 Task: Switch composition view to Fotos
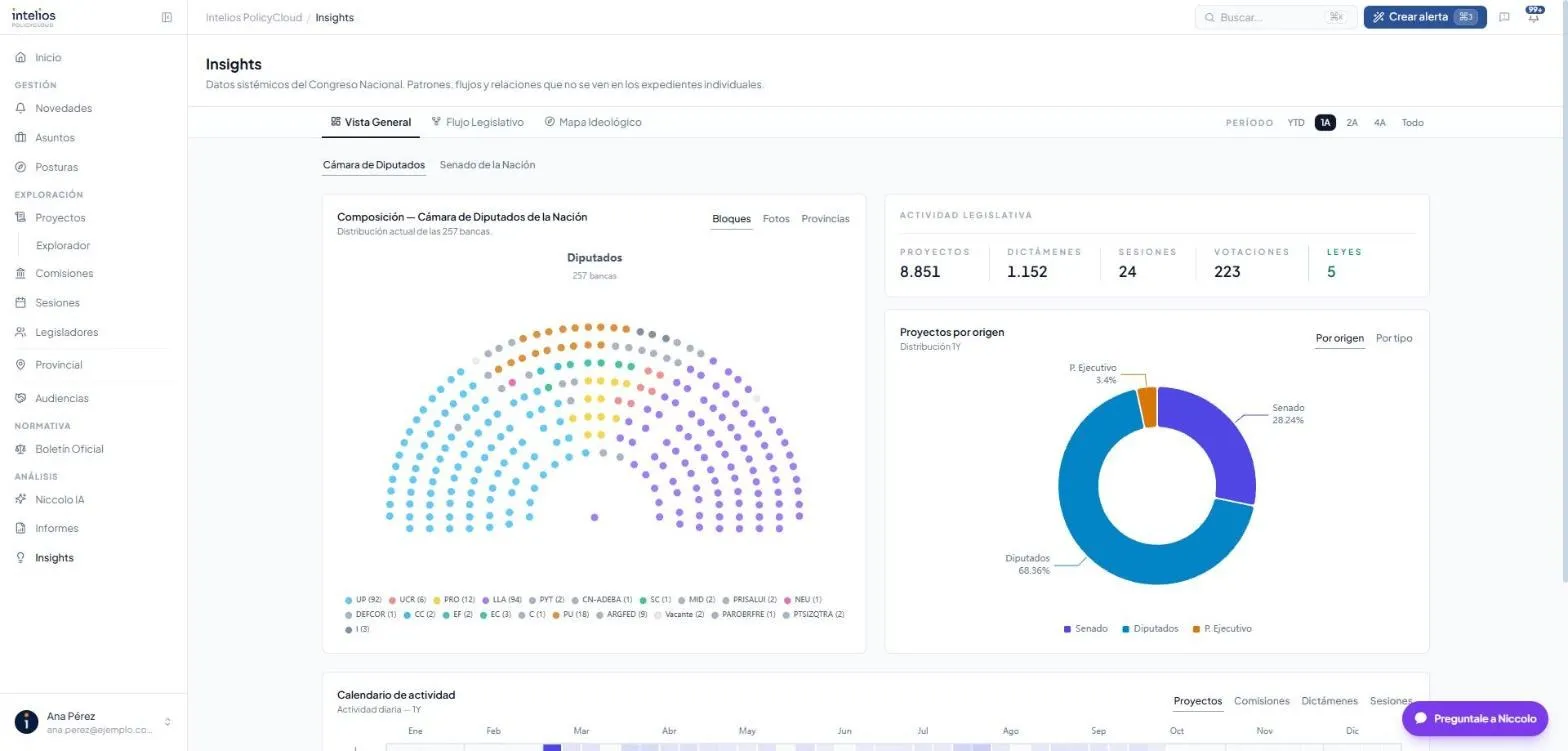coord(776,219)
